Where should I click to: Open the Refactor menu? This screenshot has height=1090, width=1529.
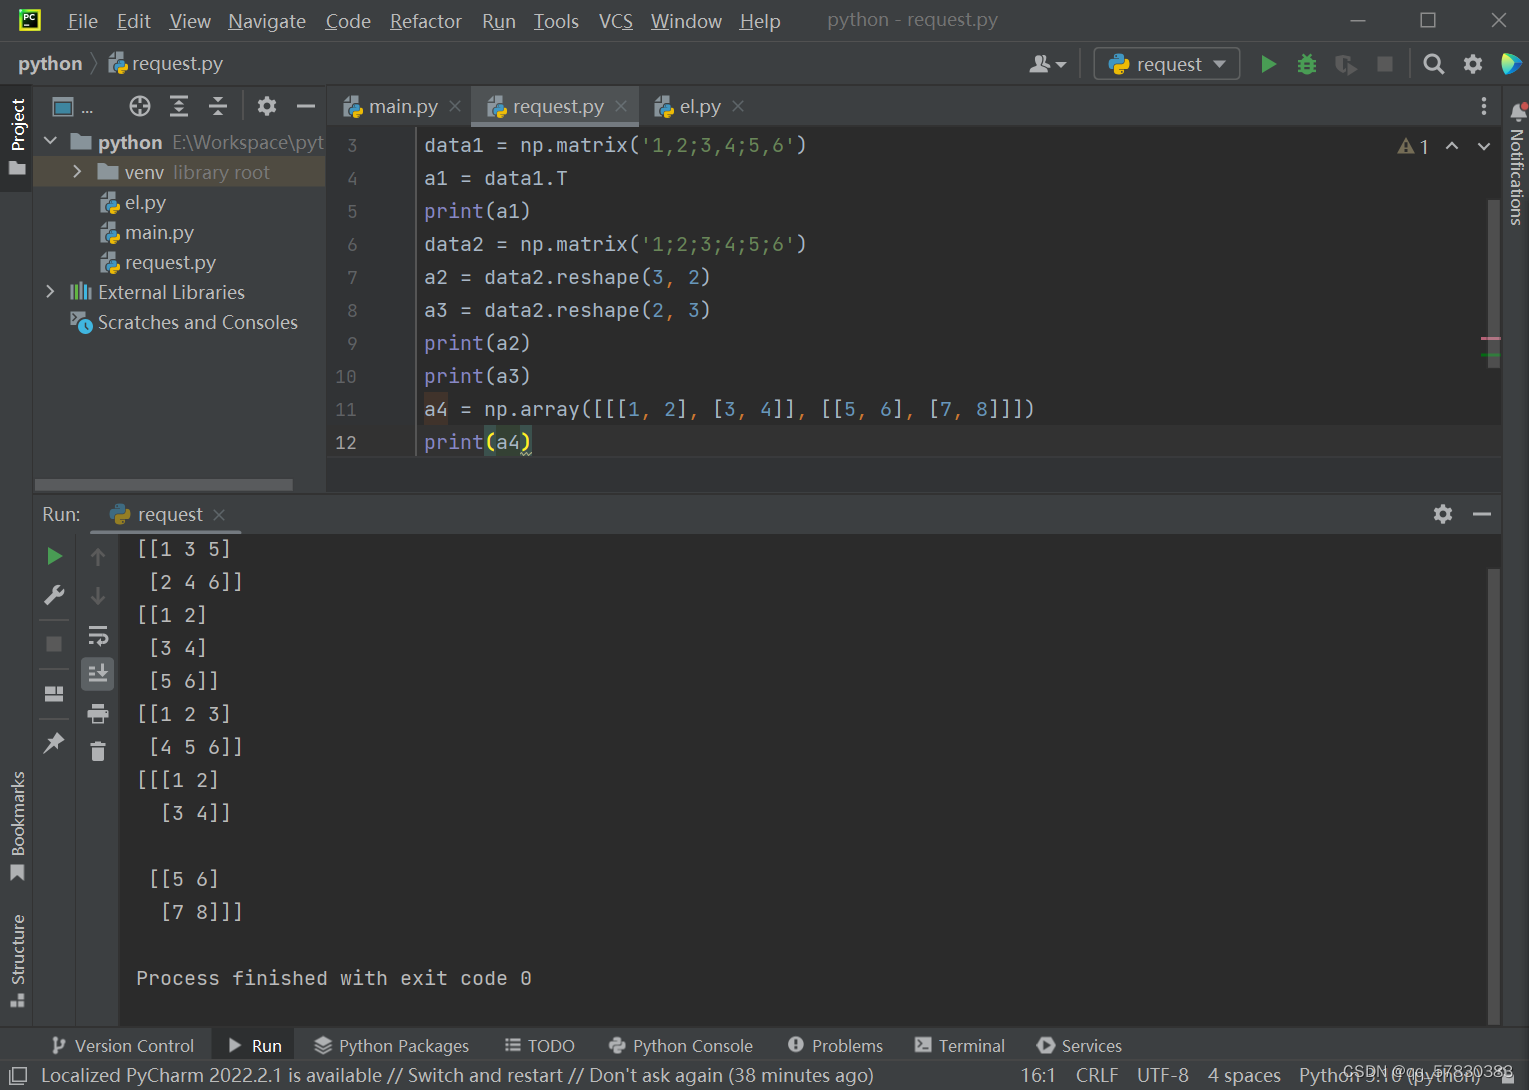(426, 21)
